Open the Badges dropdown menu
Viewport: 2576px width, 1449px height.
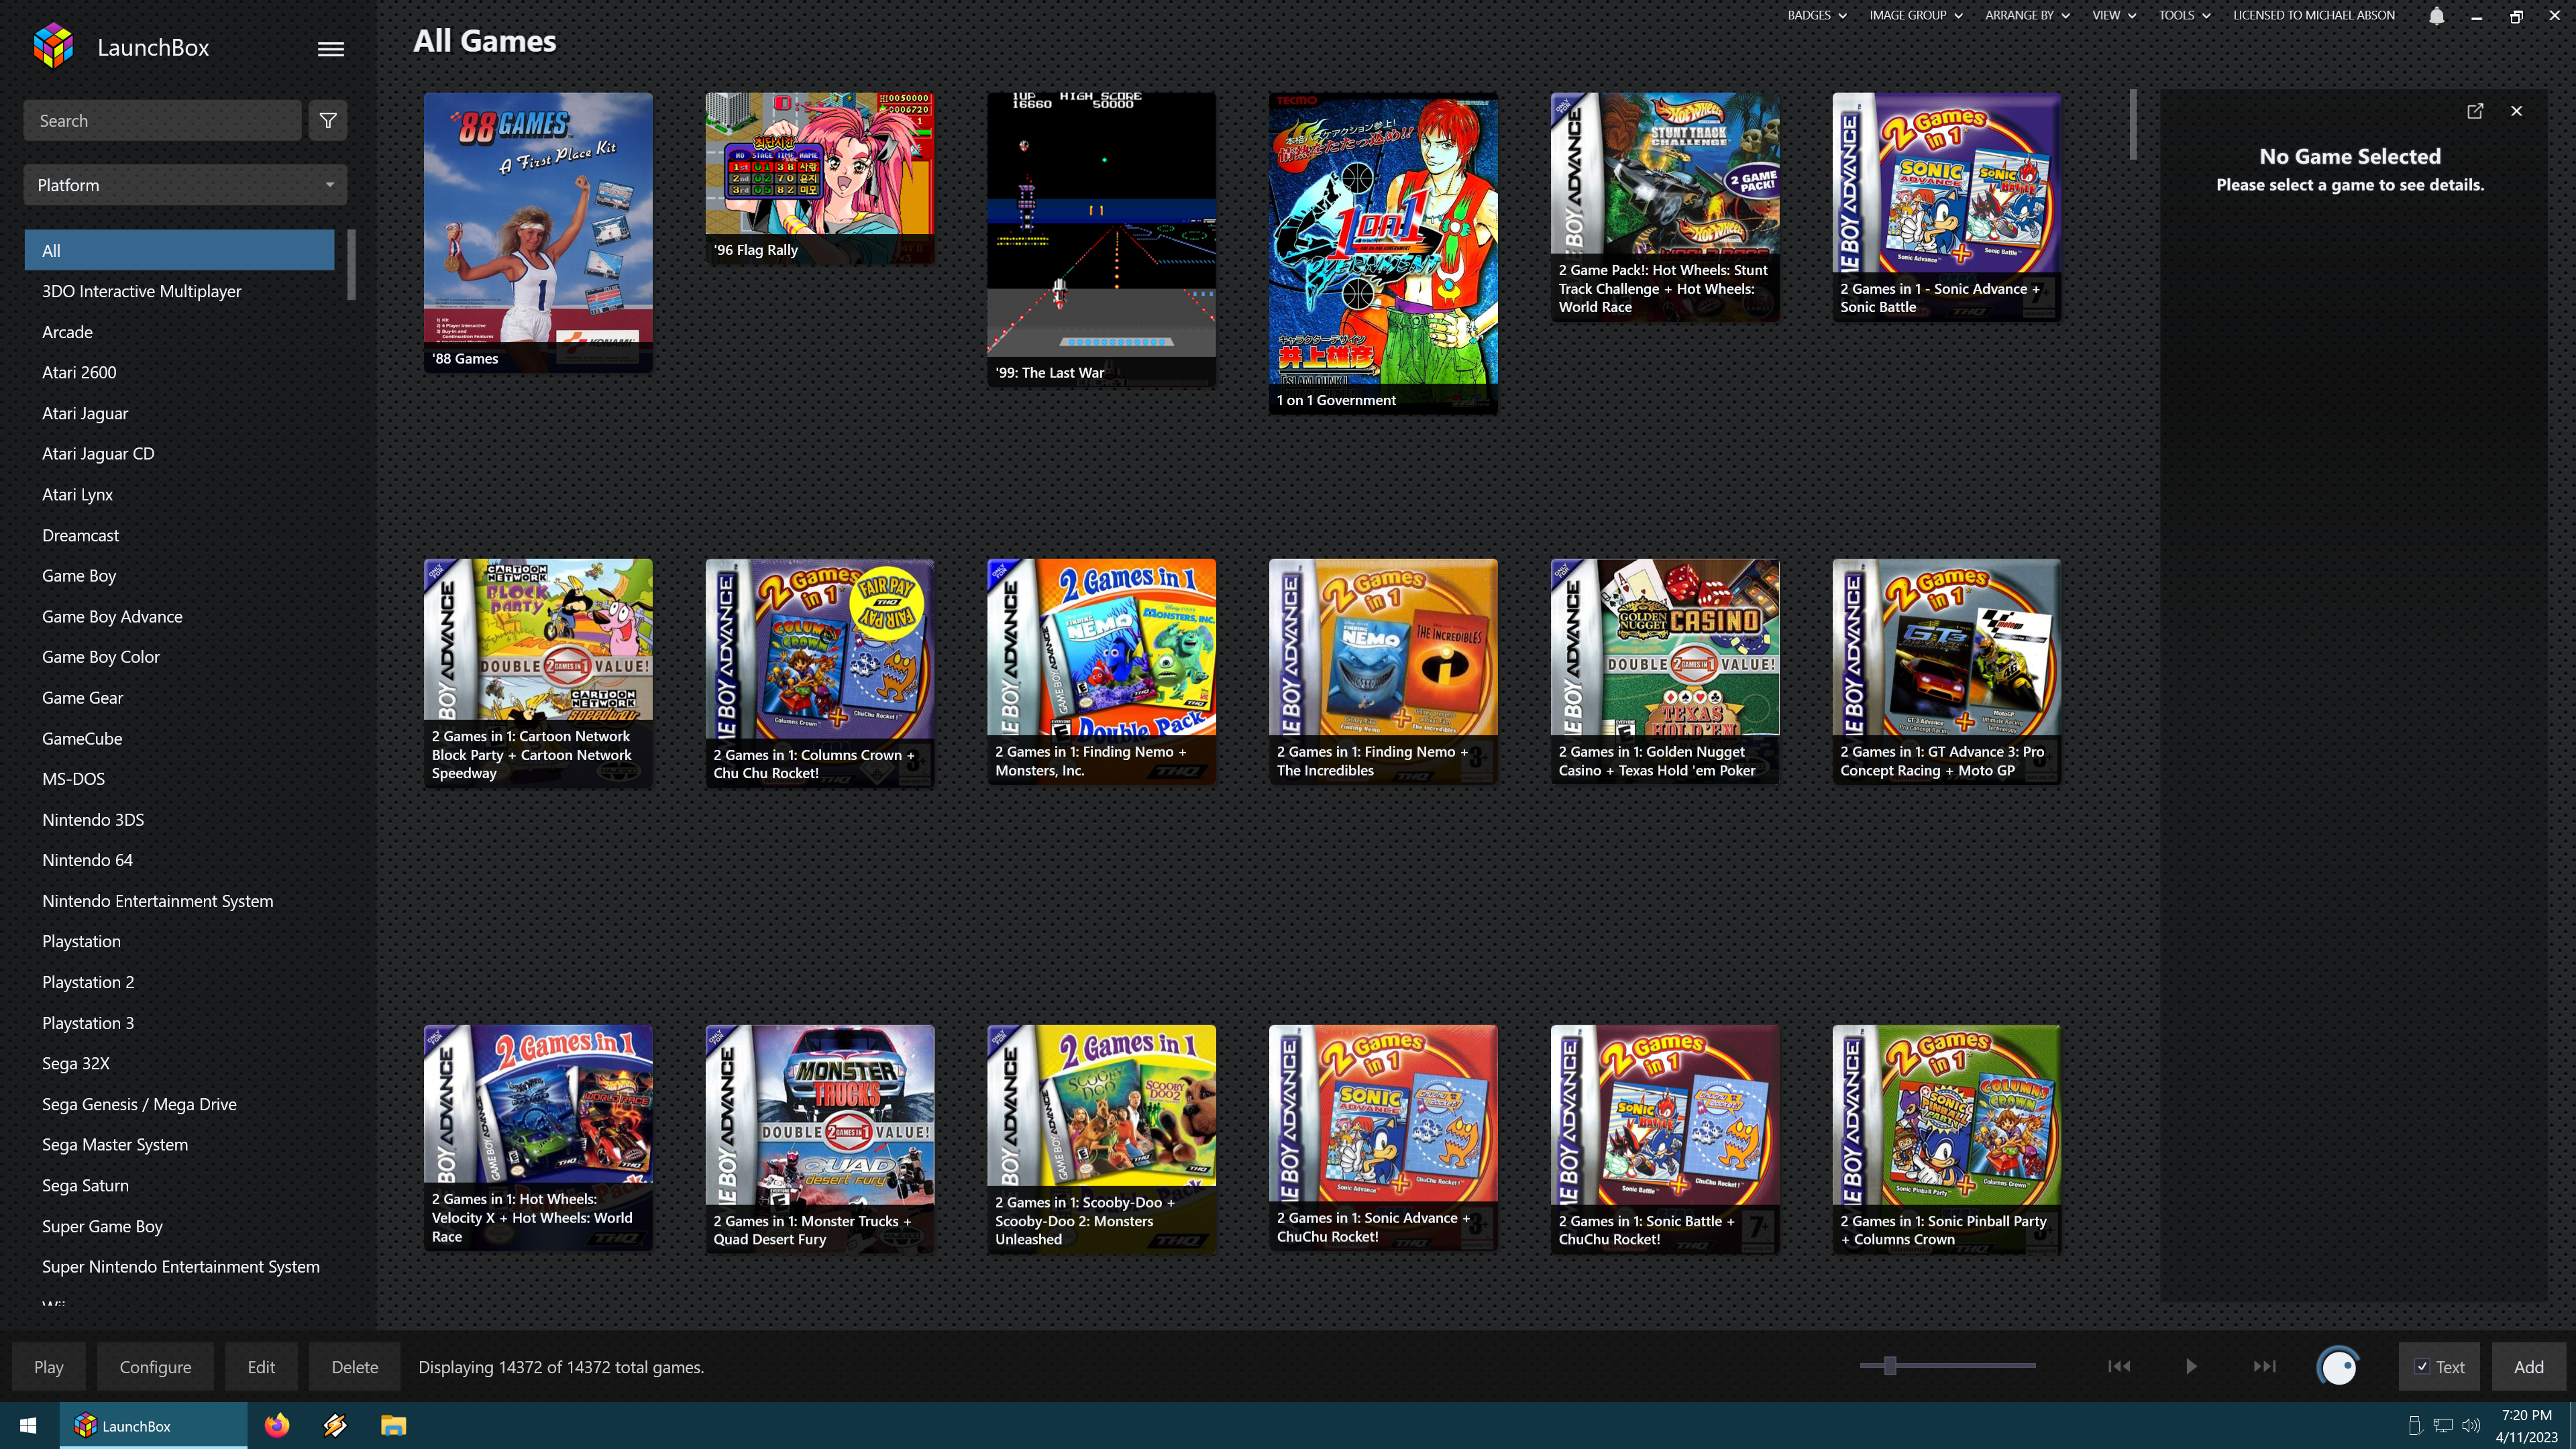coord(1817,15)
